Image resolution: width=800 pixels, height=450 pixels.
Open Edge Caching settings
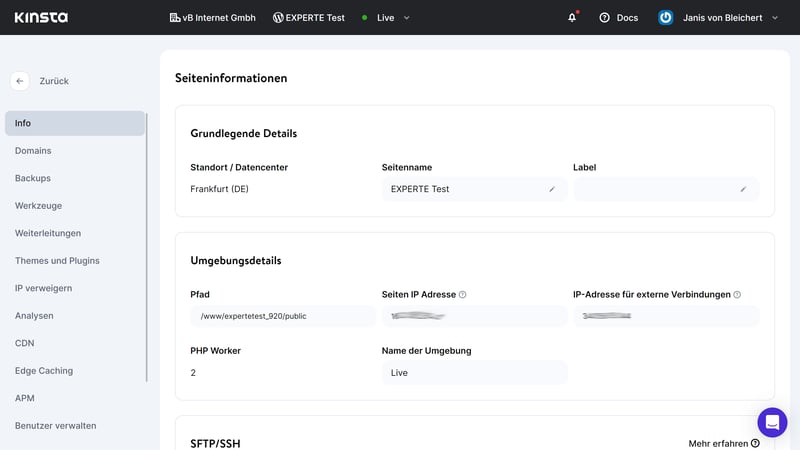[44, 371]
